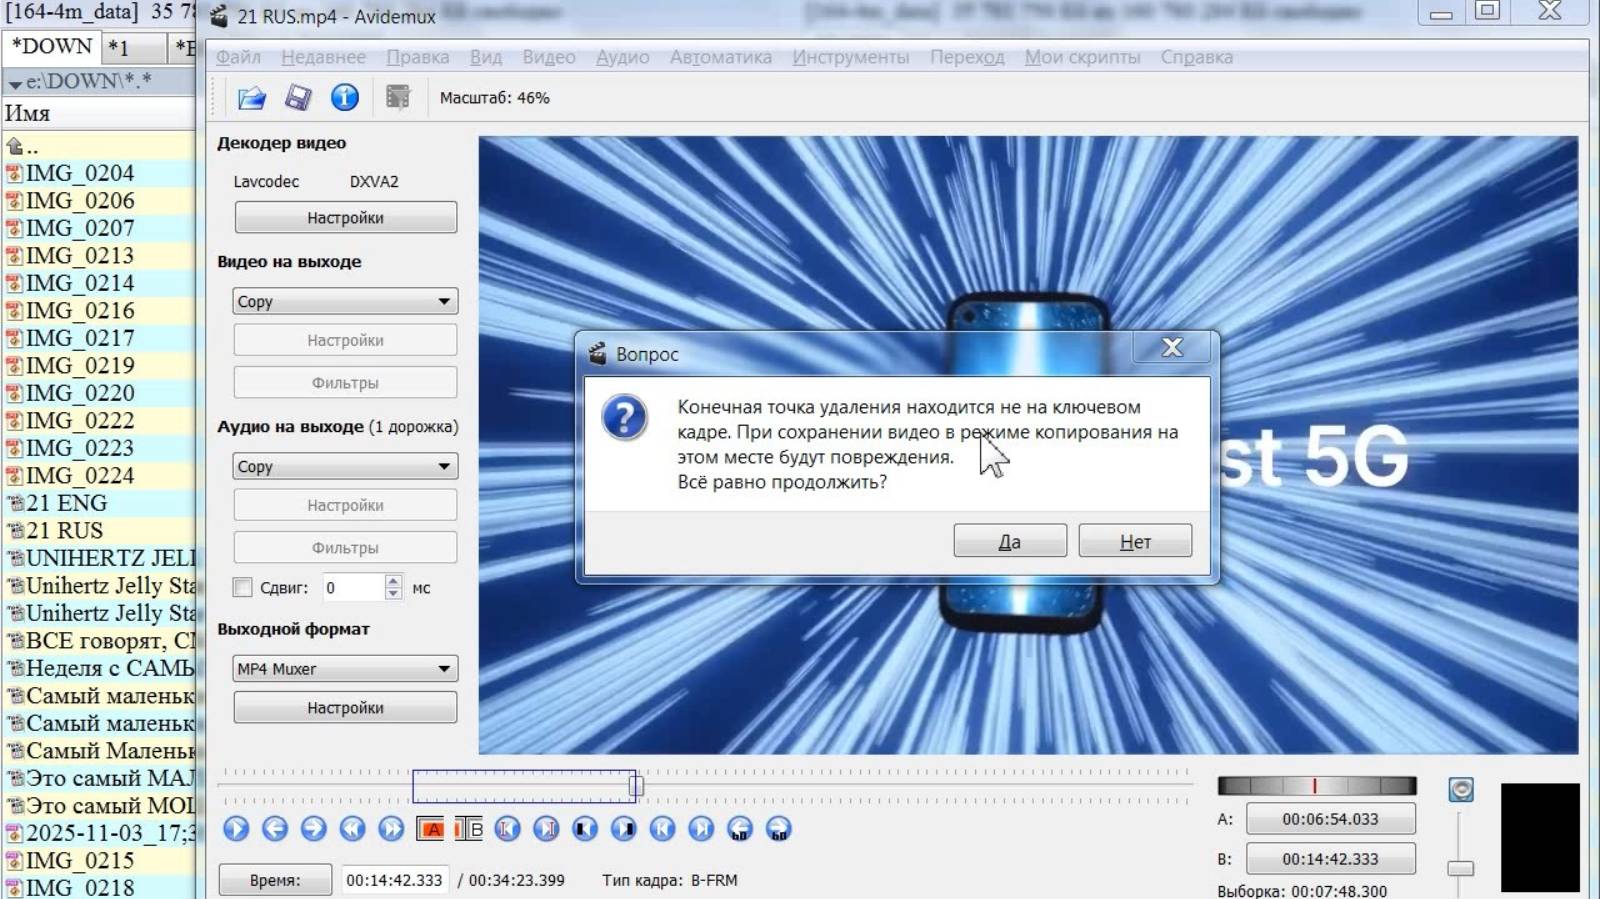The height and width of the screenshot is (899, 1600).
Task: Open a video file with folder icon
Action: (x=251, y=98)
